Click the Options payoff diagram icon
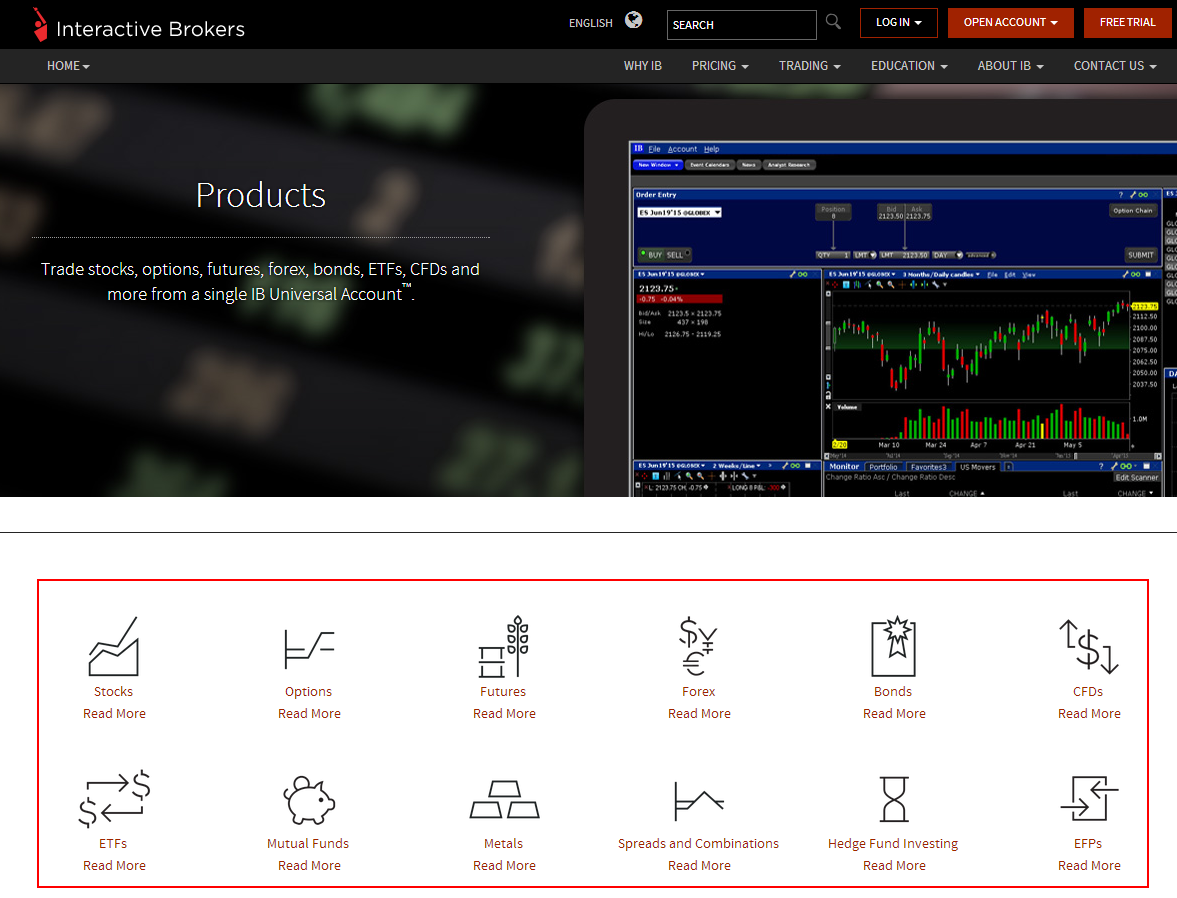 pyautogui.click(x=309, y=649)
